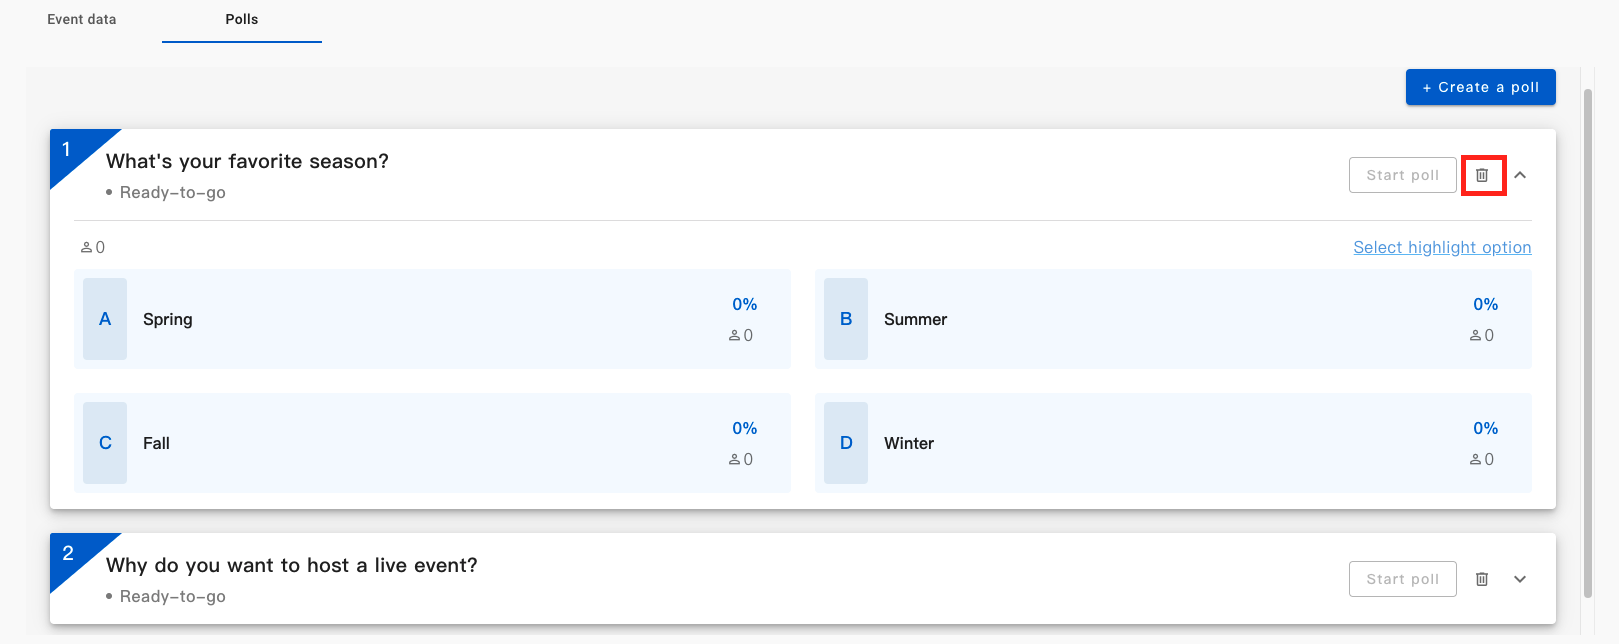This screenshot has height=644, width=1619.
Task: Choose the Winter option card
Action: (1172, 443)
